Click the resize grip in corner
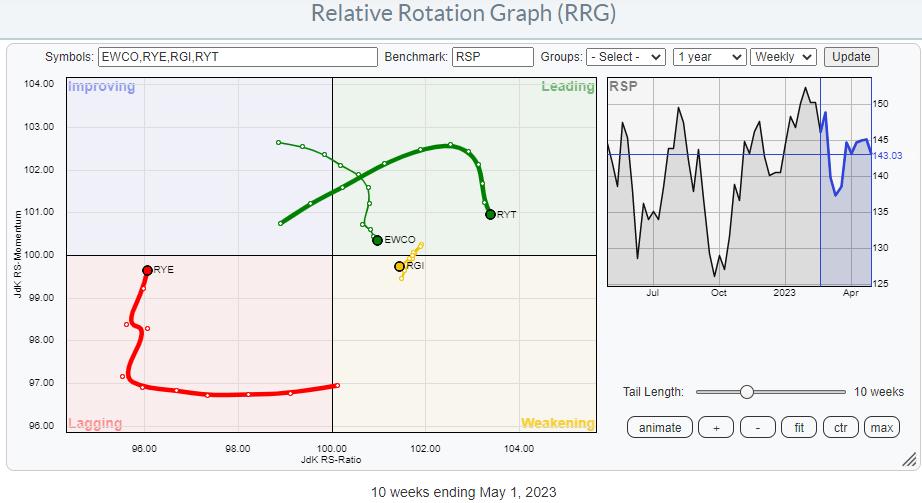Screen dimensions: 922x503 click(x=908, y=460)
